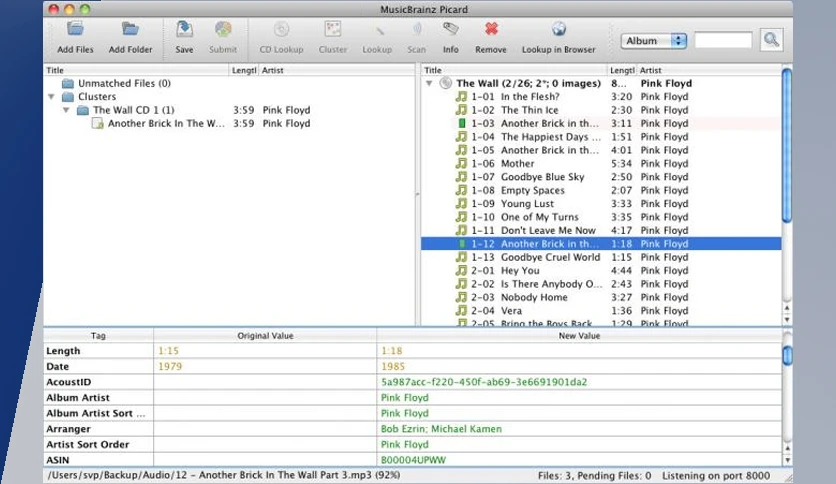Click the green matched icon on track 1-03

pos(462,124)
